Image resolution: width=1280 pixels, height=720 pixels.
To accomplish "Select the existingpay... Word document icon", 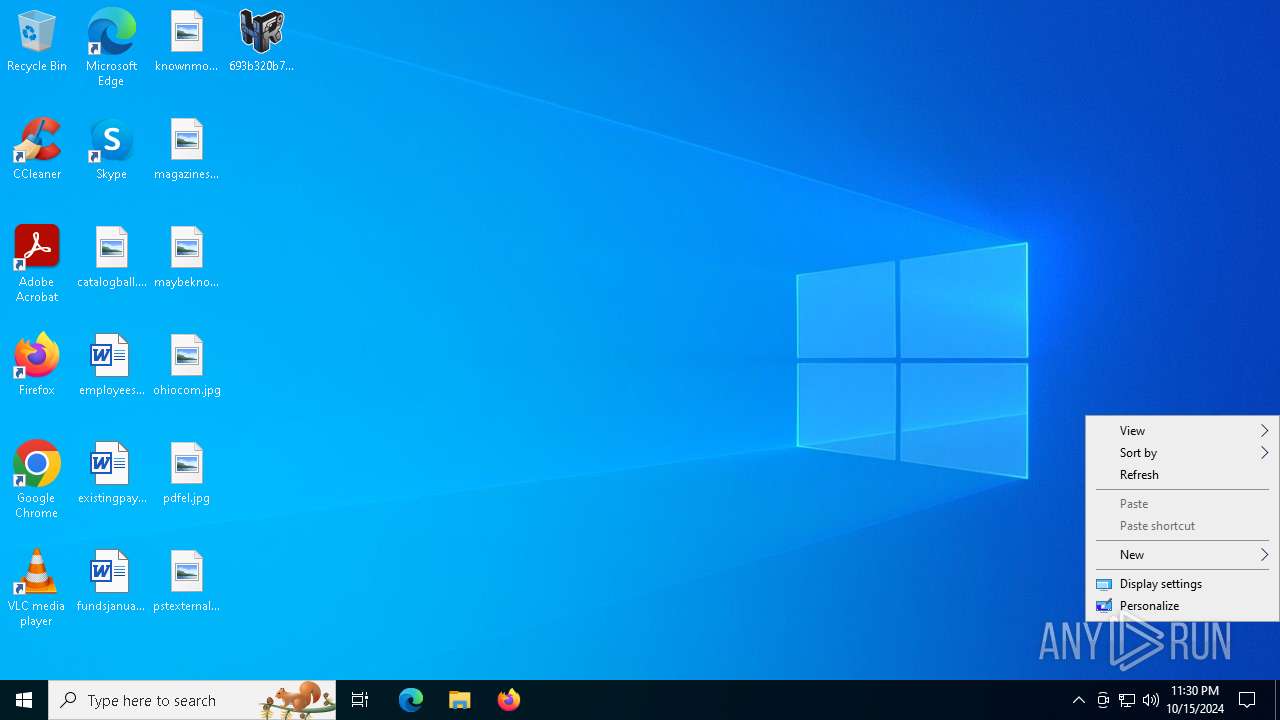I will [111, 474].
